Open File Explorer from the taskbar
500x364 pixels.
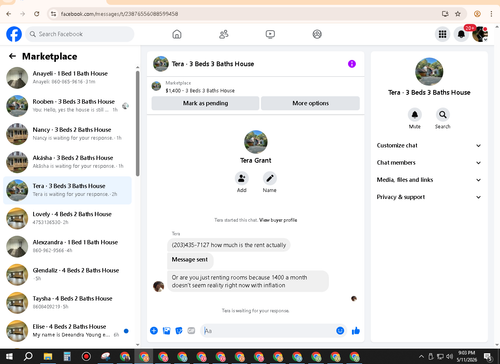[x=48, y=356]
